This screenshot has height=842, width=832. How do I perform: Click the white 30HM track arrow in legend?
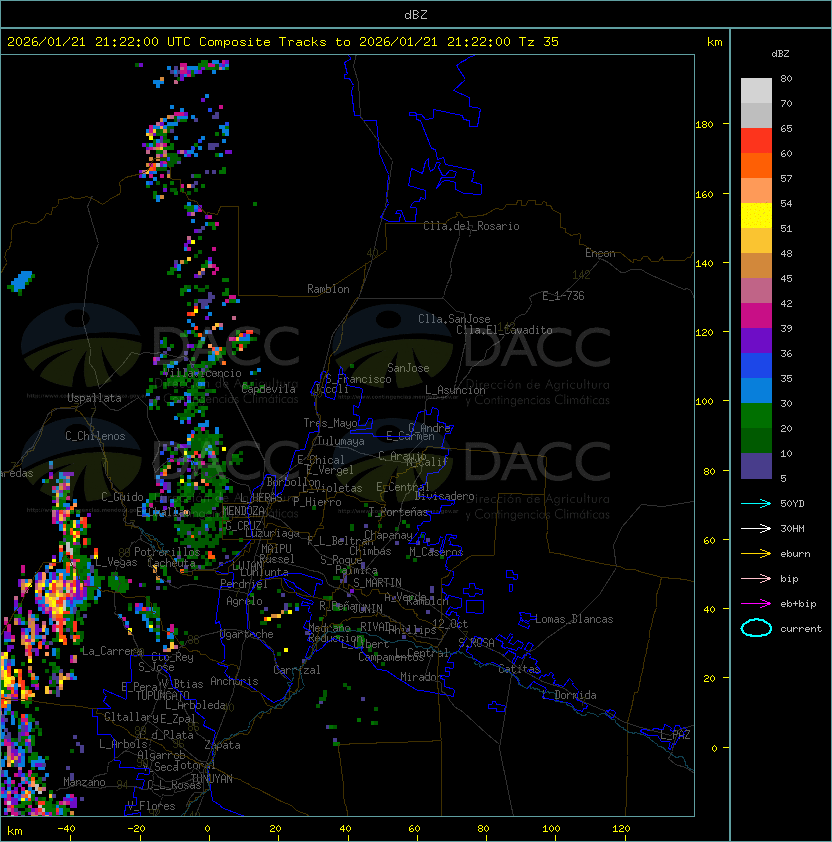(x=756, y=529)
